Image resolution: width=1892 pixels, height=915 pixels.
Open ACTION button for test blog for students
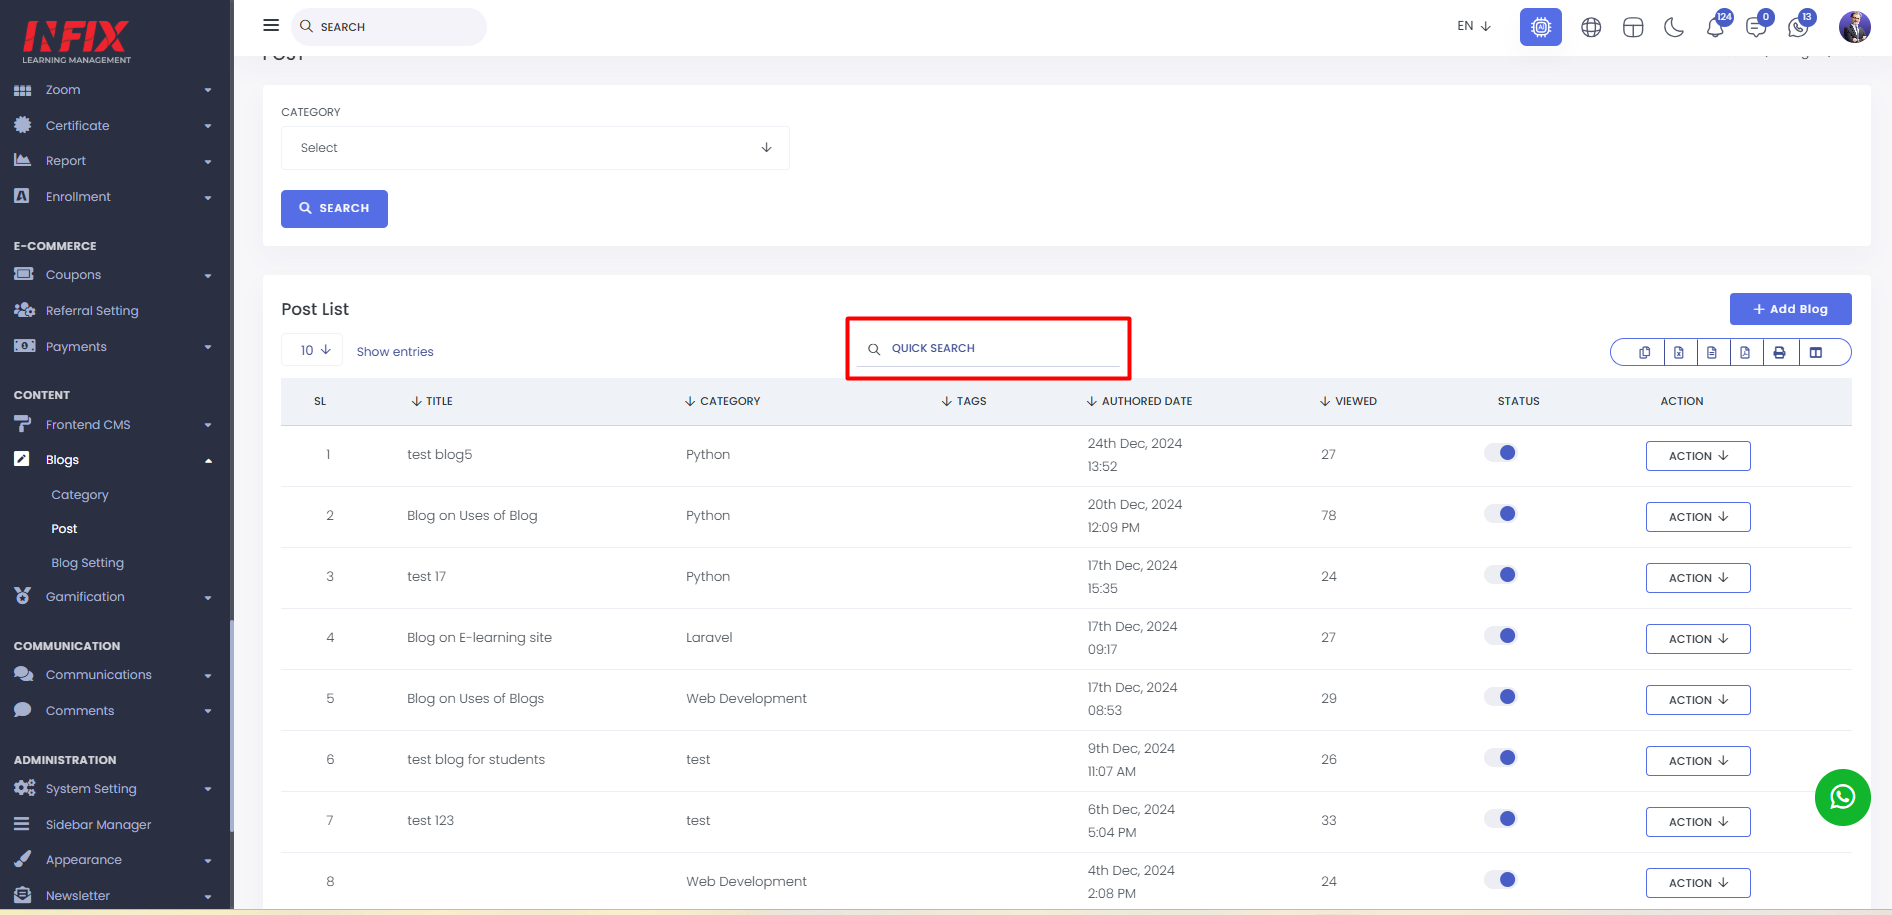1698,761
